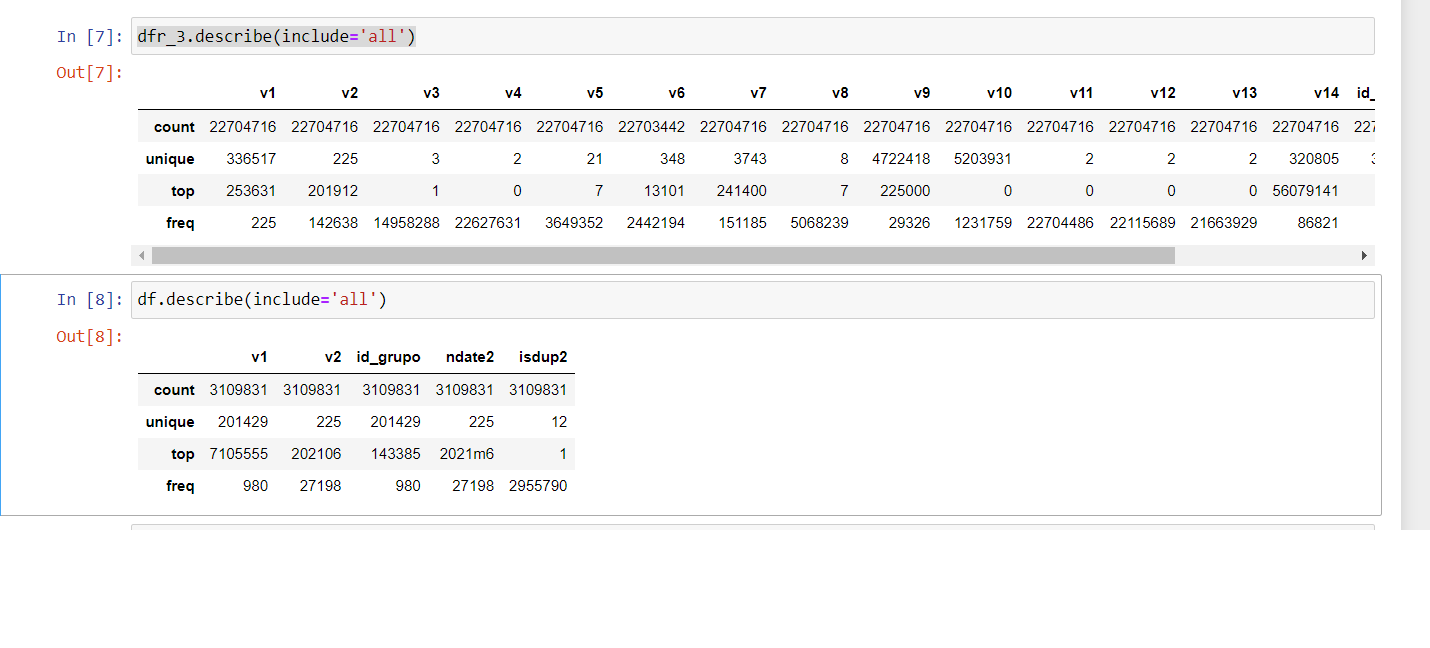Screen dimensions: 1430x648
Task: Click the ndate2 column header in Out[8]
Action: pos(469,357)
